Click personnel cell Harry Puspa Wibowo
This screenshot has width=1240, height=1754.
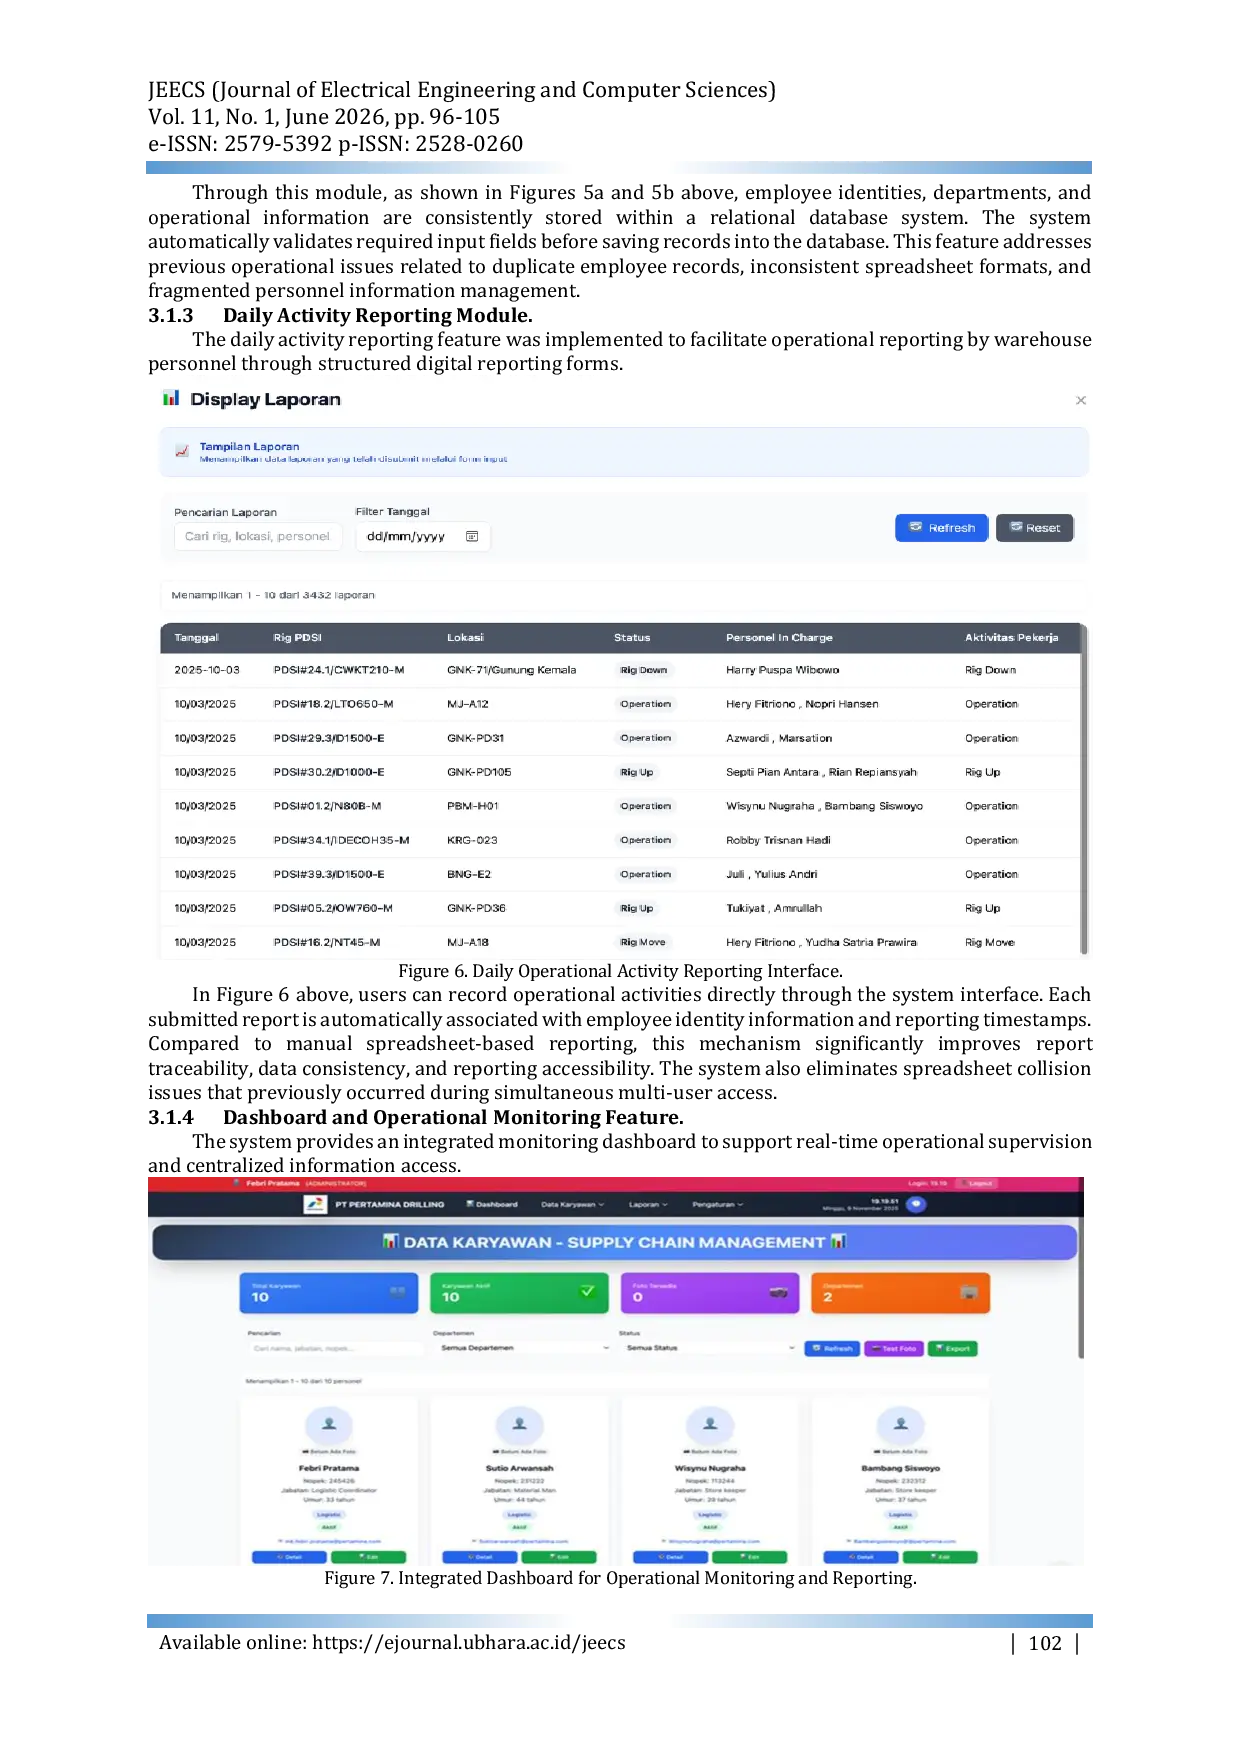pyautogui.click(x=783, y=670)
